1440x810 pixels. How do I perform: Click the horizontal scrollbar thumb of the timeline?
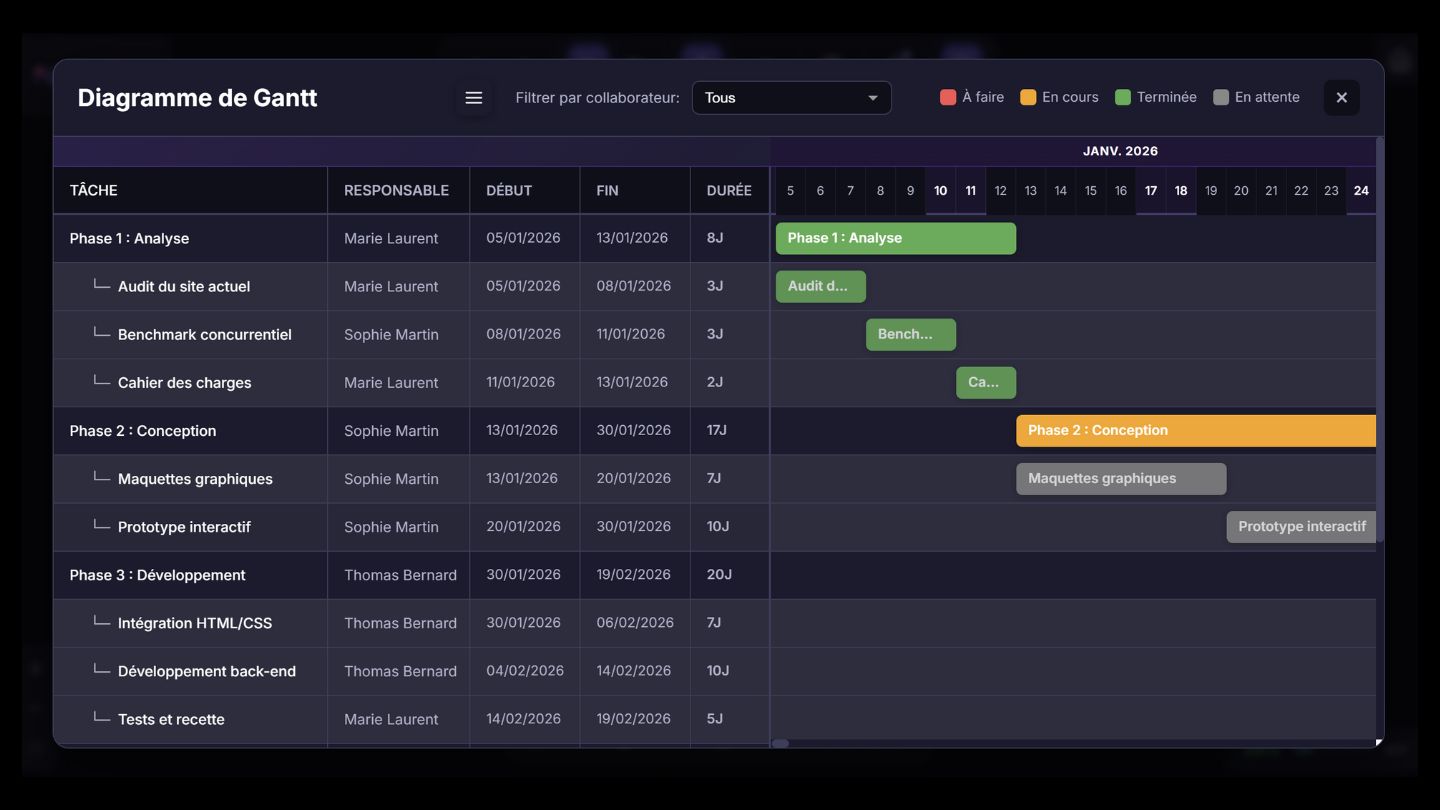click(x=781, y=743)
